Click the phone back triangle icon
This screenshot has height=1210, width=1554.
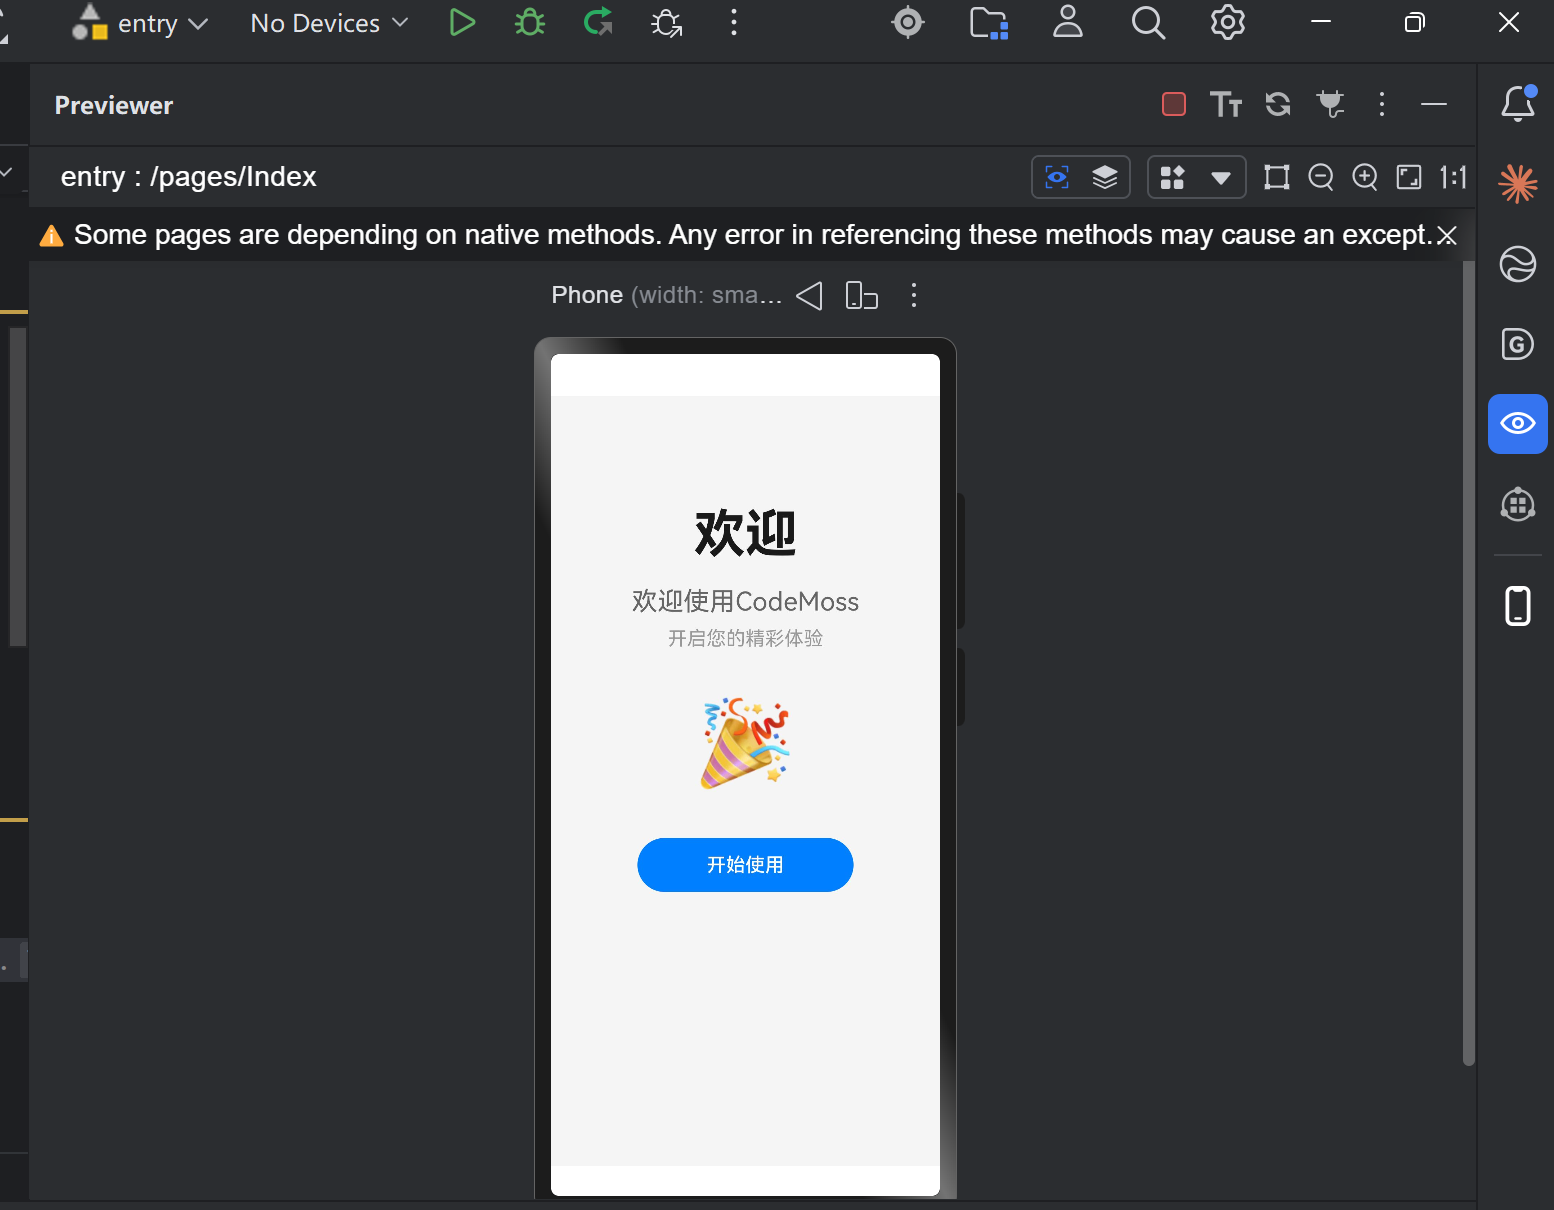point(809,295)
